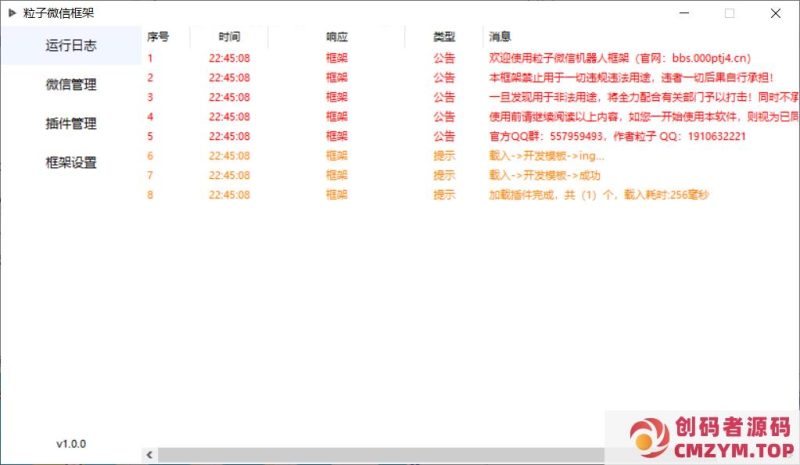Screen dimensions: 800x465
Task: Click the 消息 column header
Action: click(500, 37)
